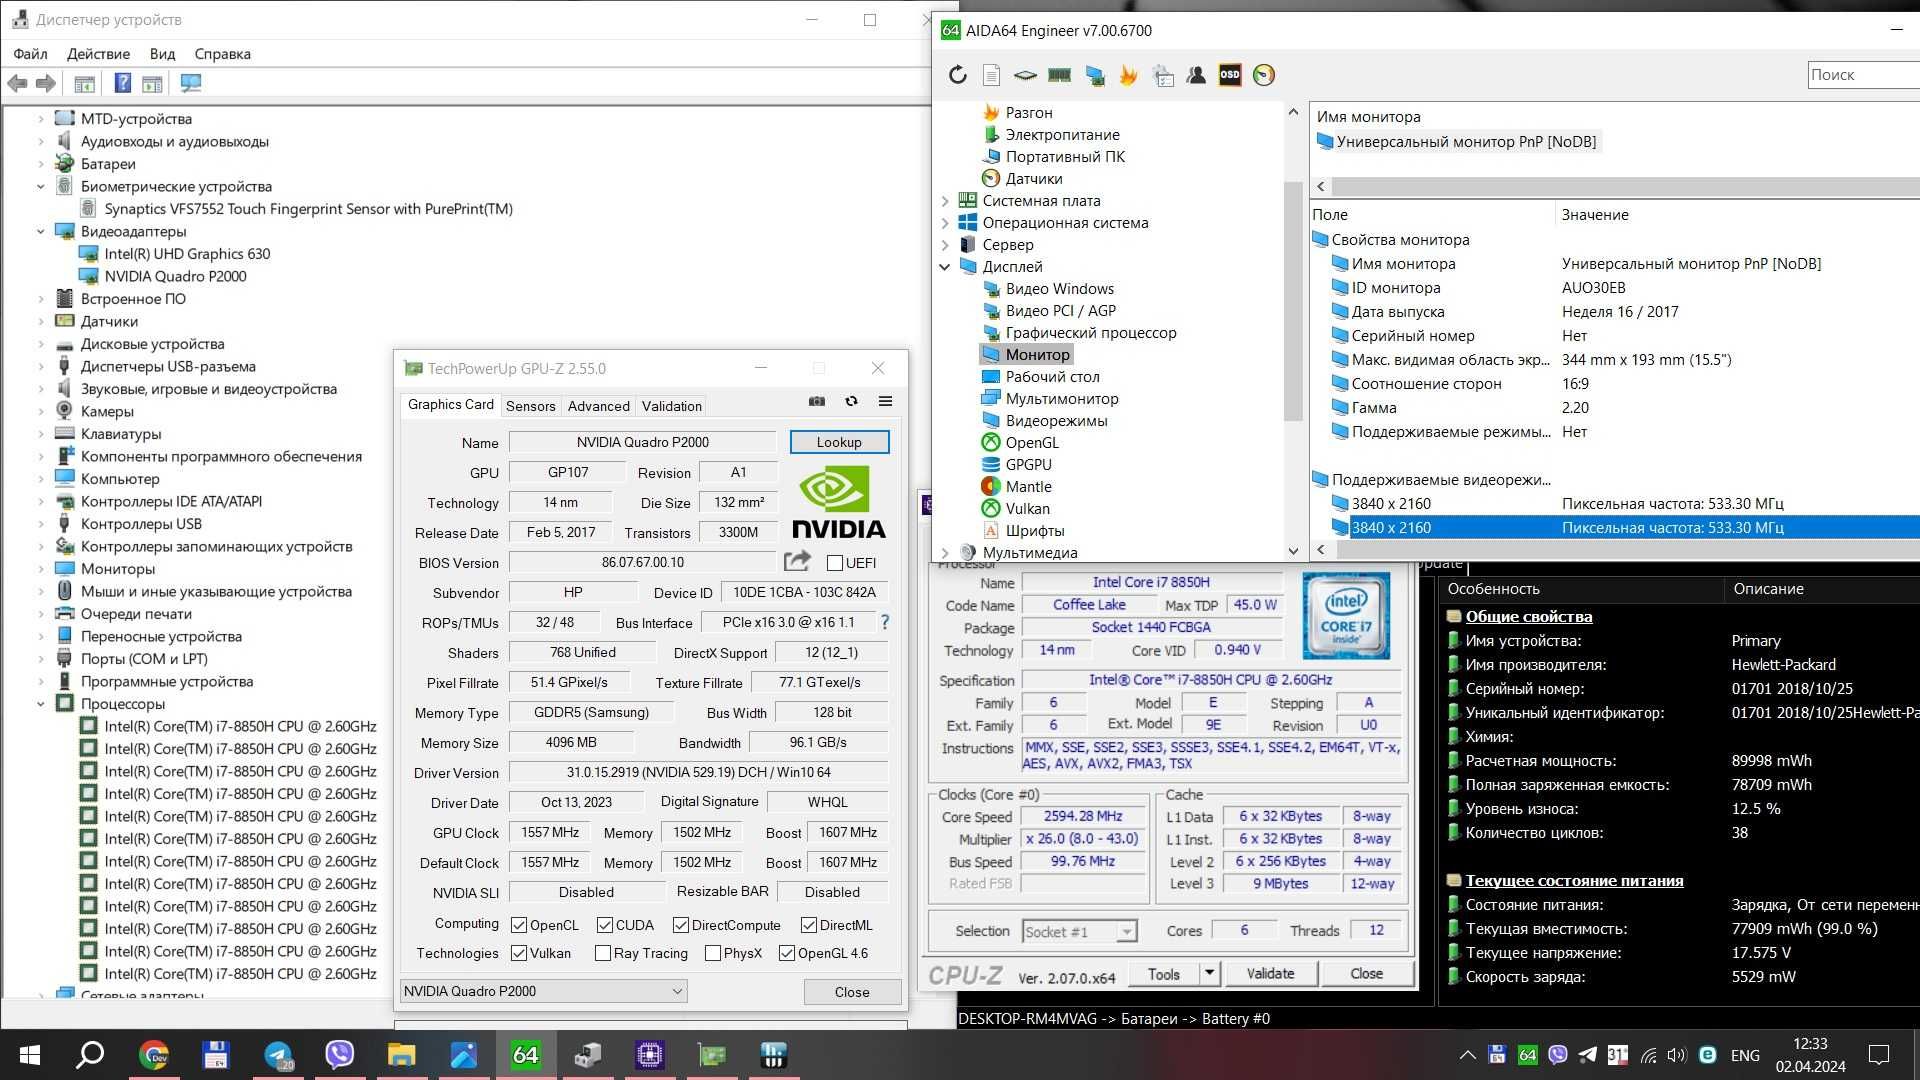Viewport: 1920px width, 1080px height.
Task: Open the CPU-Z Tools dropdown arrow
Action: point(1209,973)
